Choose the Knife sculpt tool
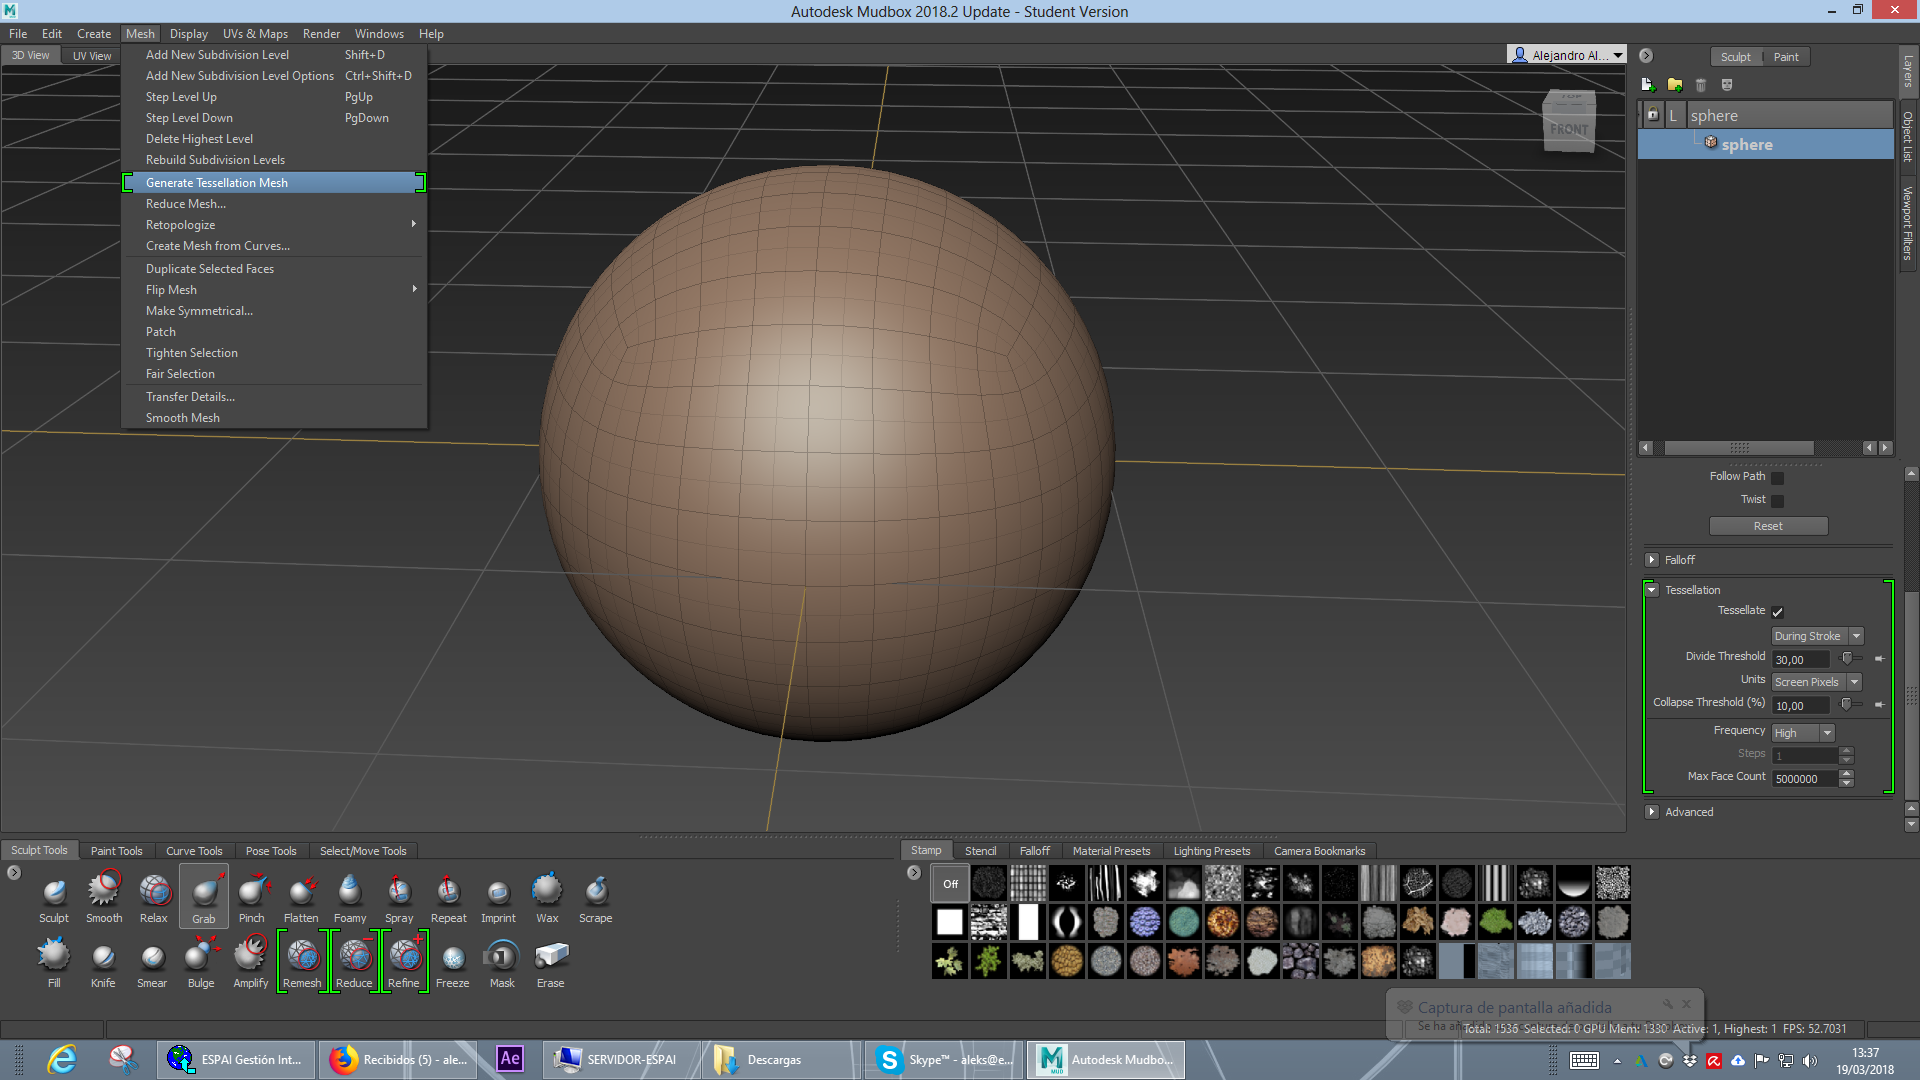Viewport: 1920px width, 1080px height. pyautogui.click(x=103, y=960)
